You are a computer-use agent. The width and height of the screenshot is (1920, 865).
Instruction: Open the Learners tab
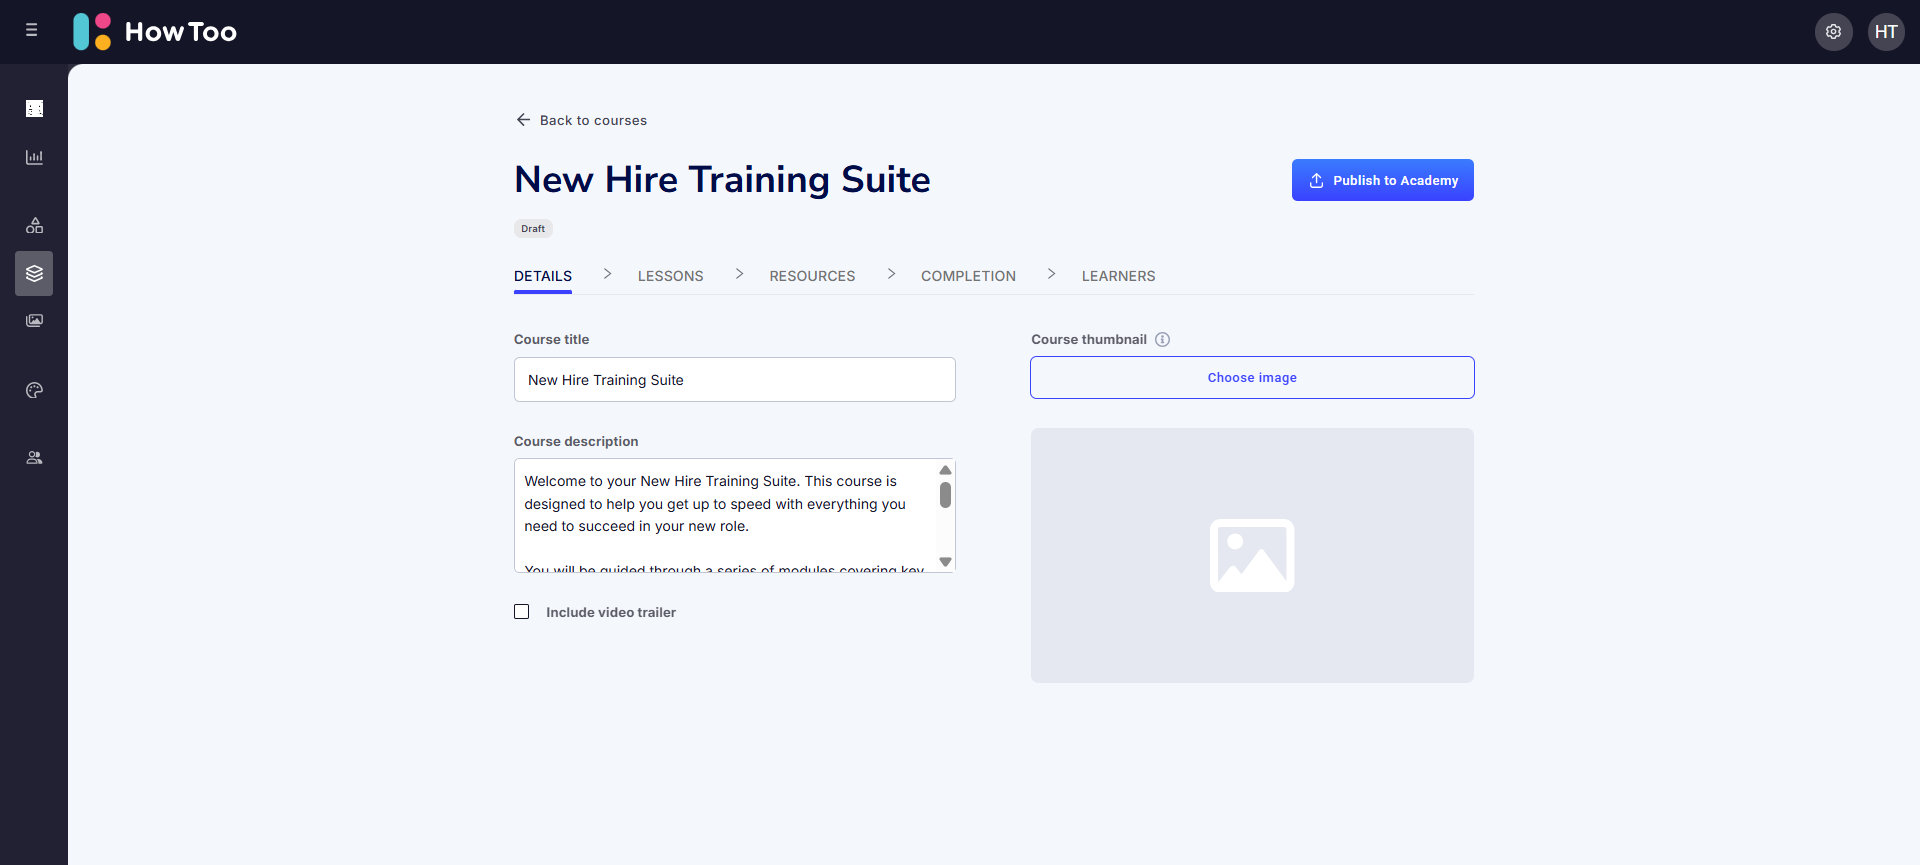[x=1118, y=276]
